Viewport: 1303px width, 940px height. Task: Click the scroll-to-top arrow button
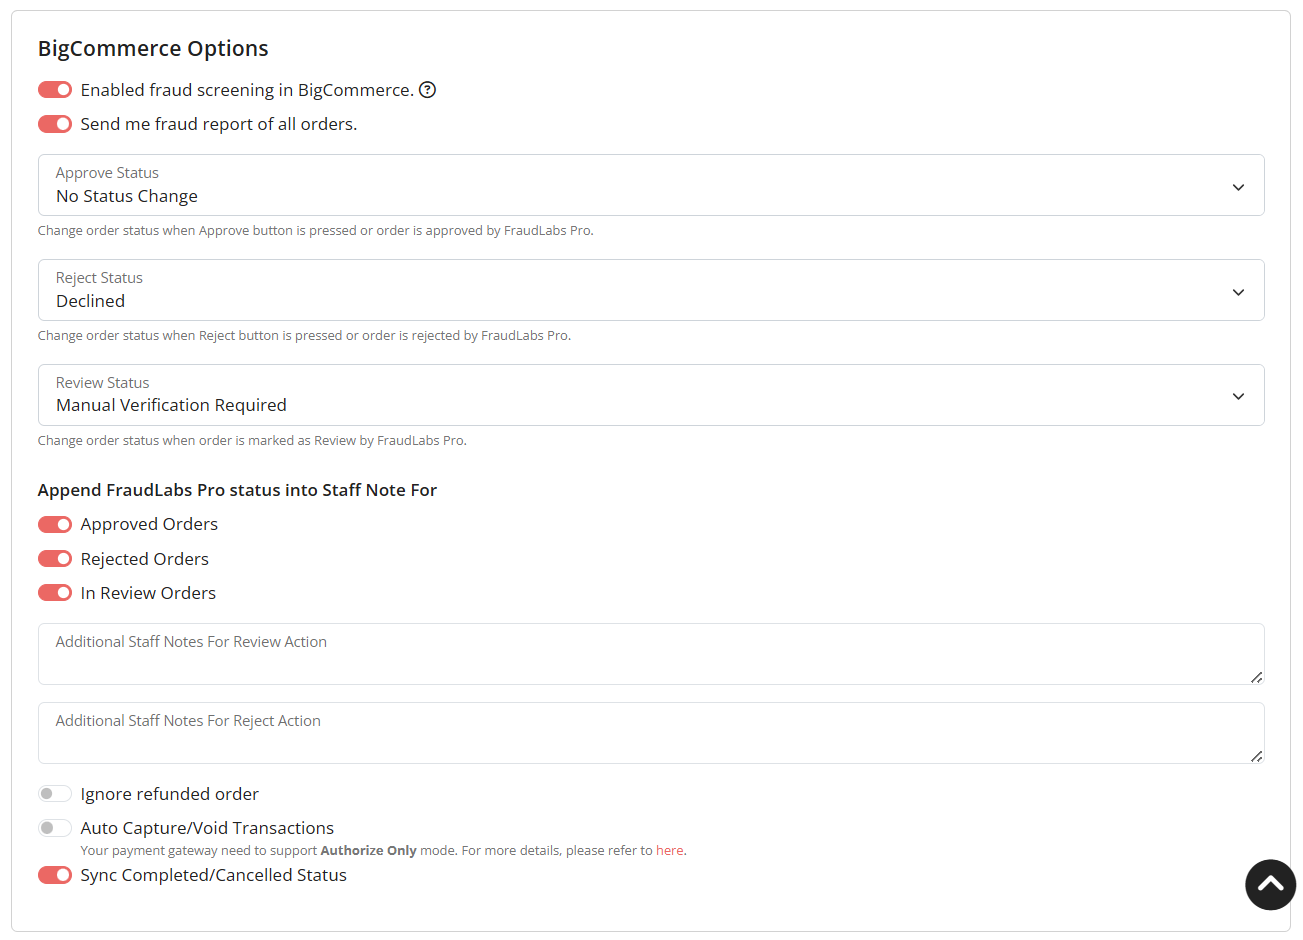point(1270,885)
